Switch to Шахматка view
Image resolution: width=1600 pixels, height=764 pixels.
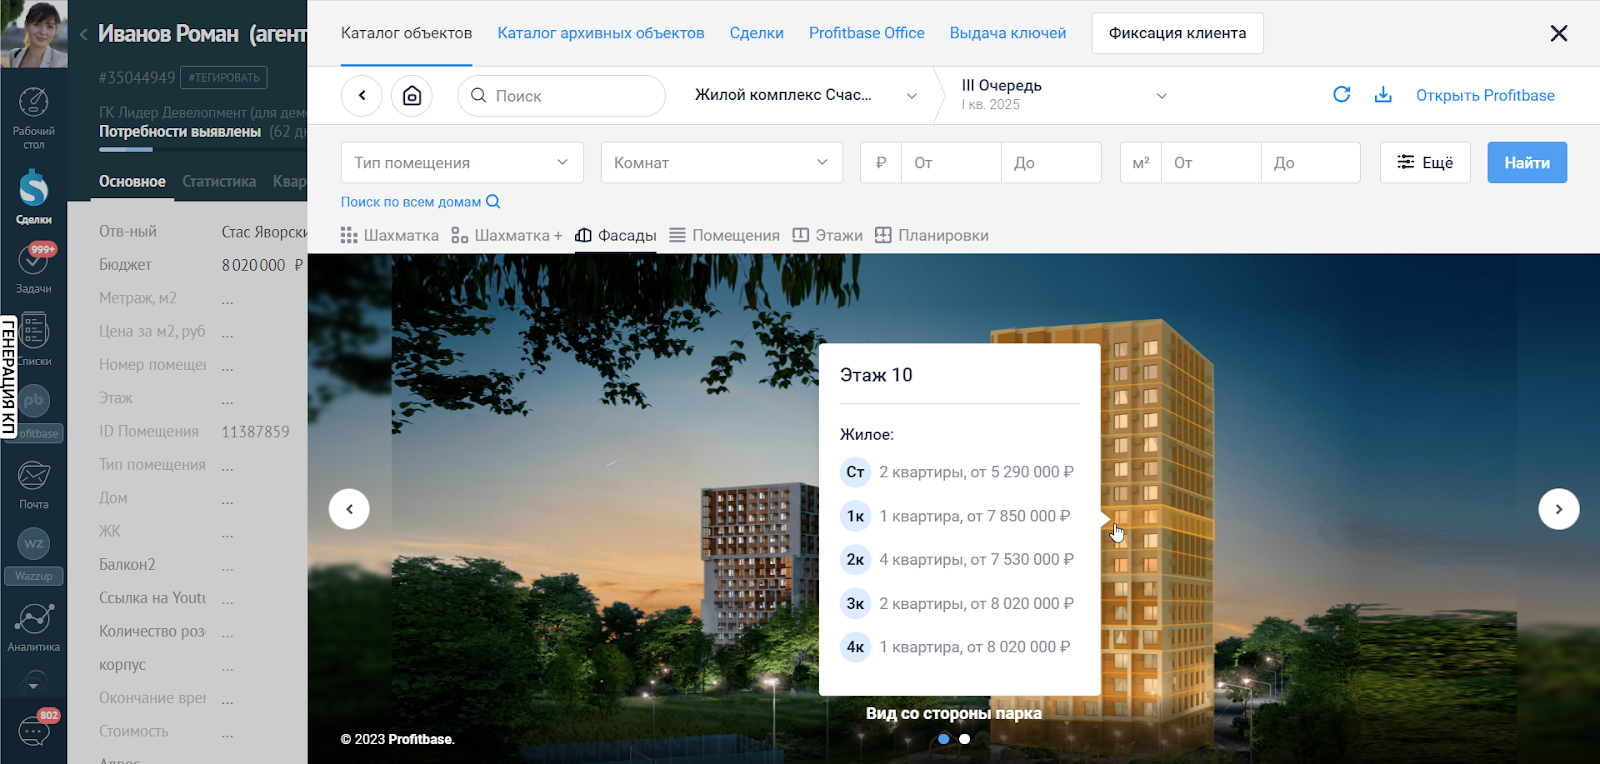389,235
